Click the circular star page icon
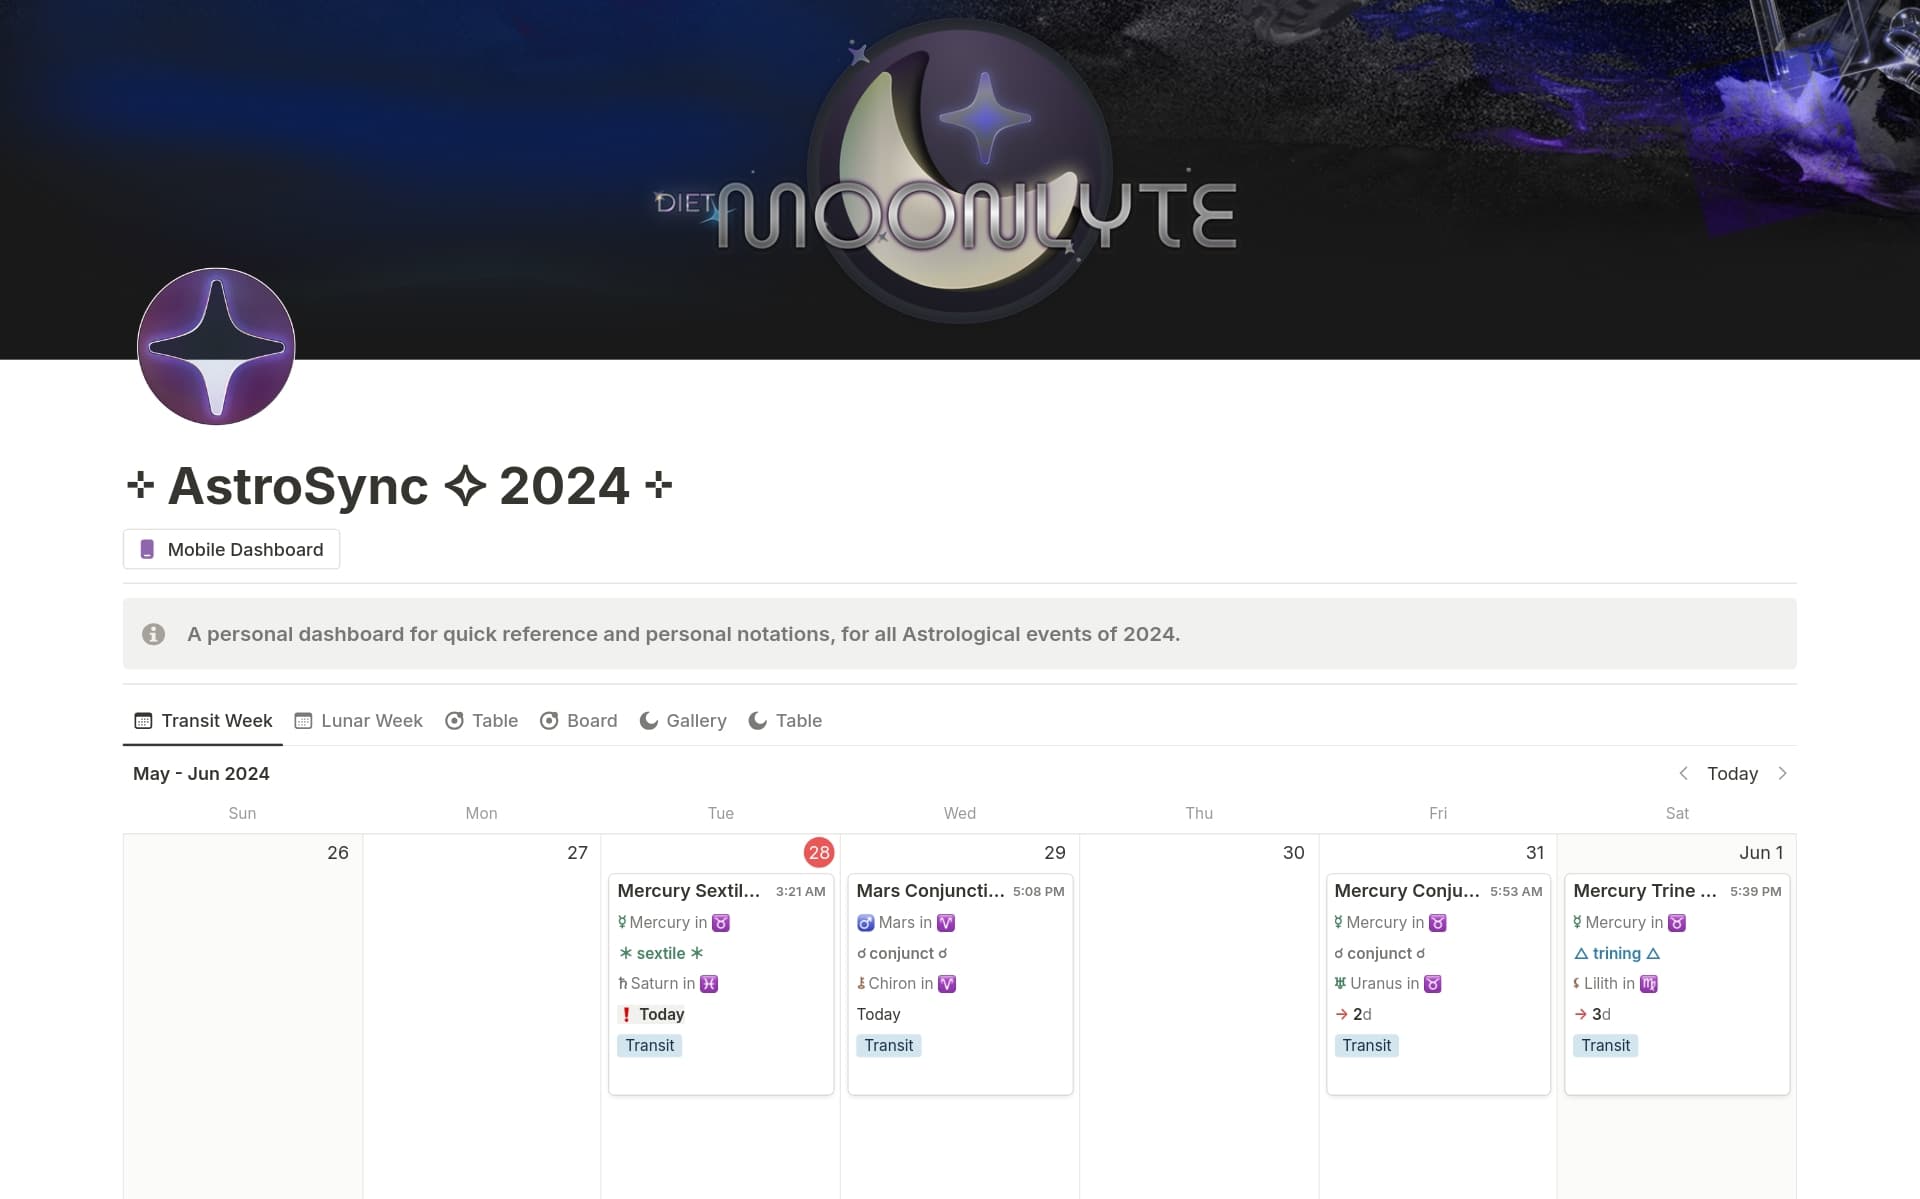 pyautogui.click(x=216, y=346)
